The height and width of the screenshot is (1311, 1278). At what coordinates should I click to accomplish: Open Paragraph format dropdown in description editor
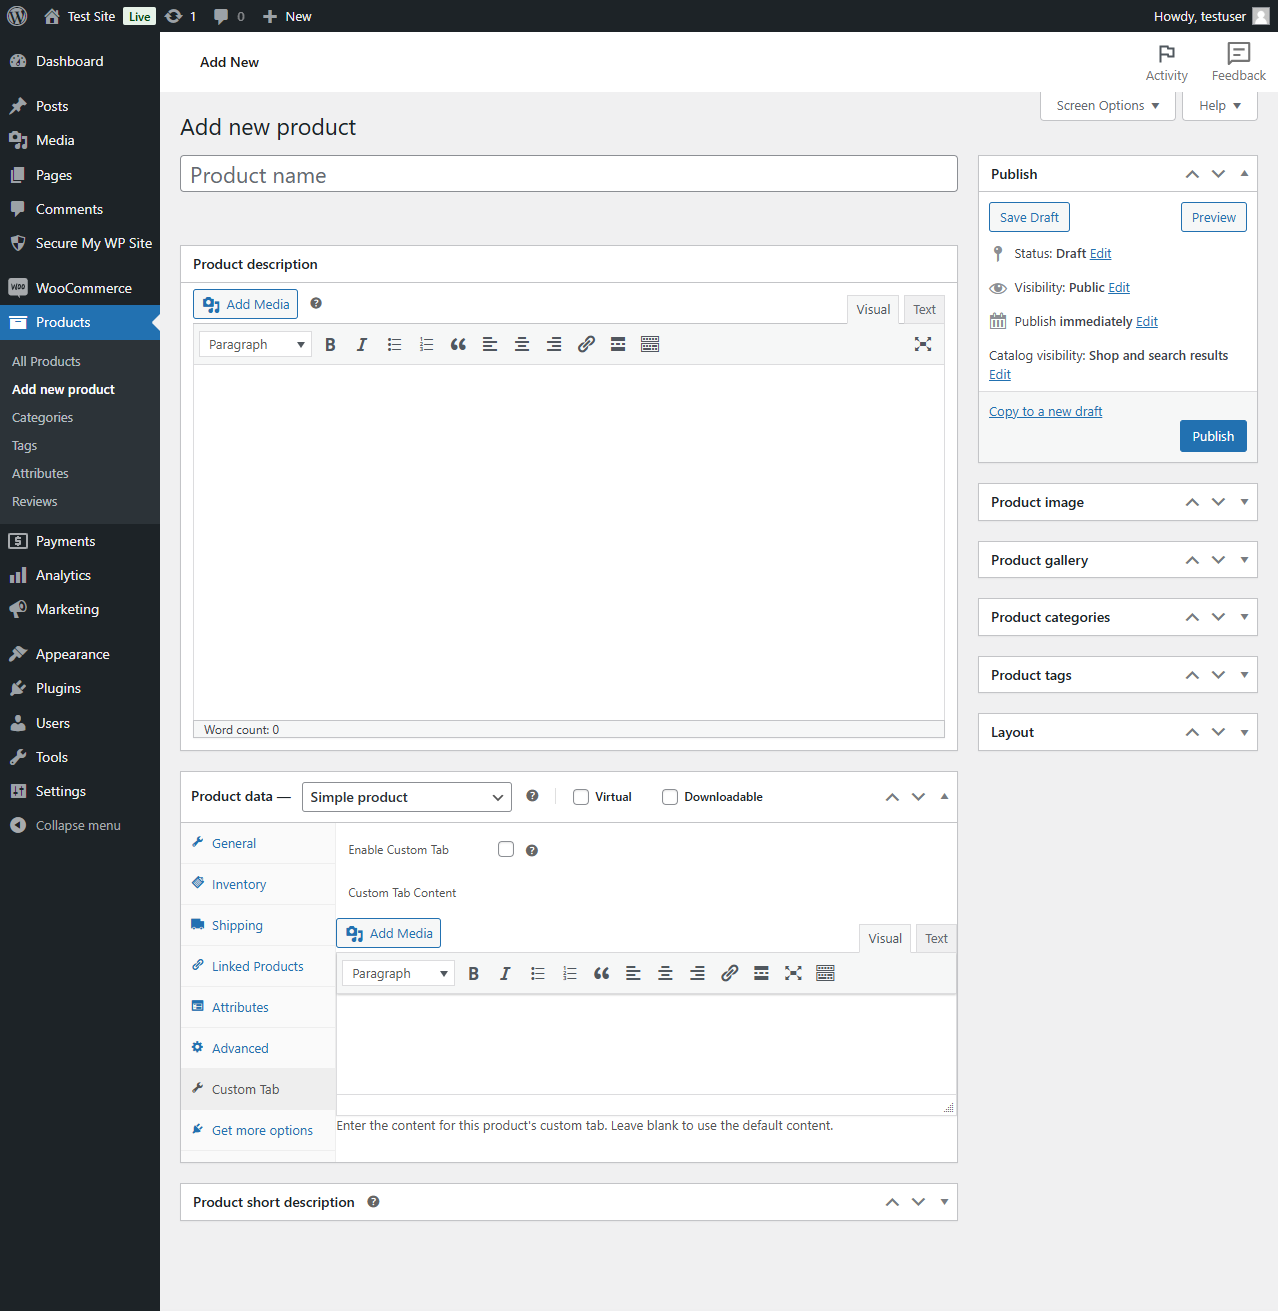[x=256, y=344]
